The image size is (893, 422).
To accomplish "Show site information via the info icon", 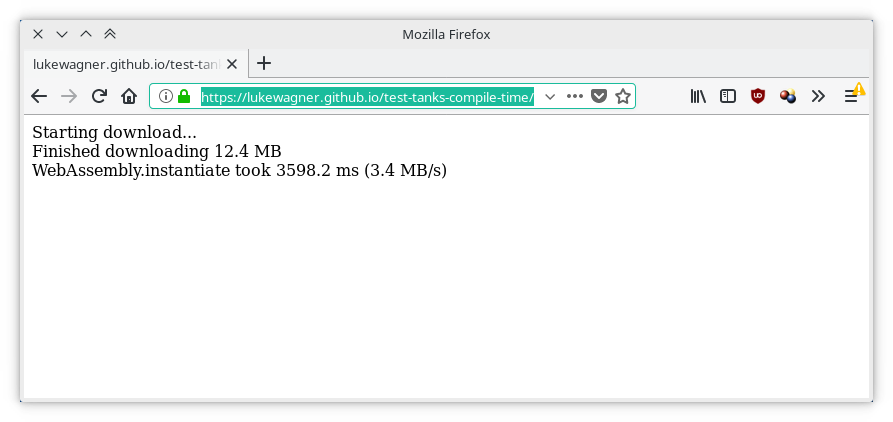I will pyautogui.click(x=165, y=96).
